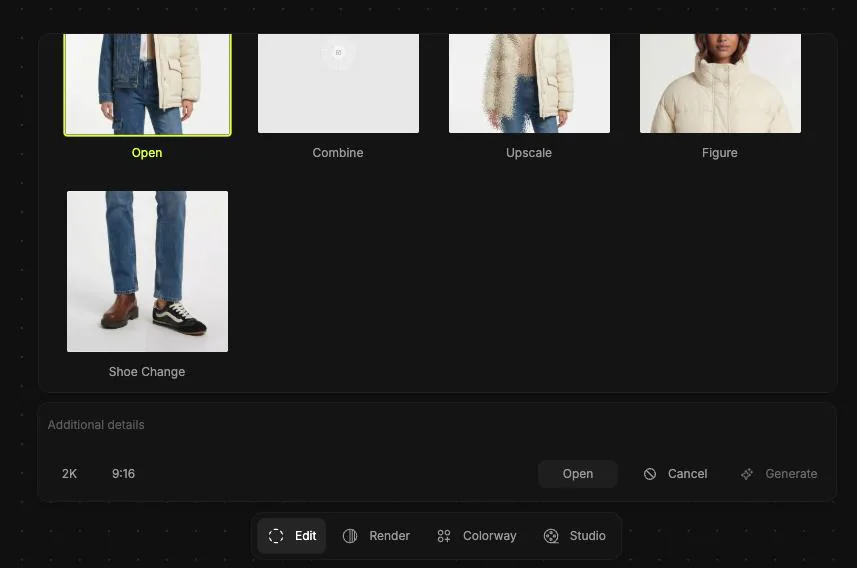
Task: Switch to the Render tab
Action: 376,536
